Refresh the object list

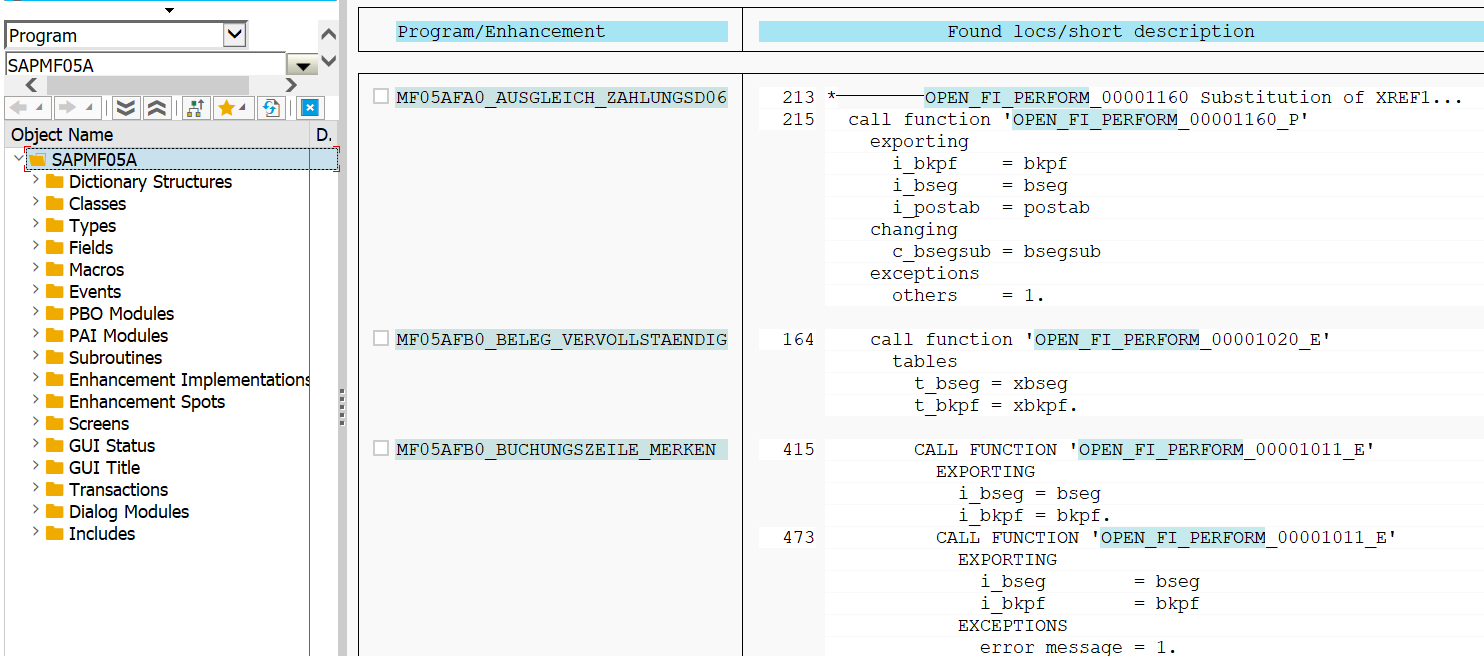point(270,108)
